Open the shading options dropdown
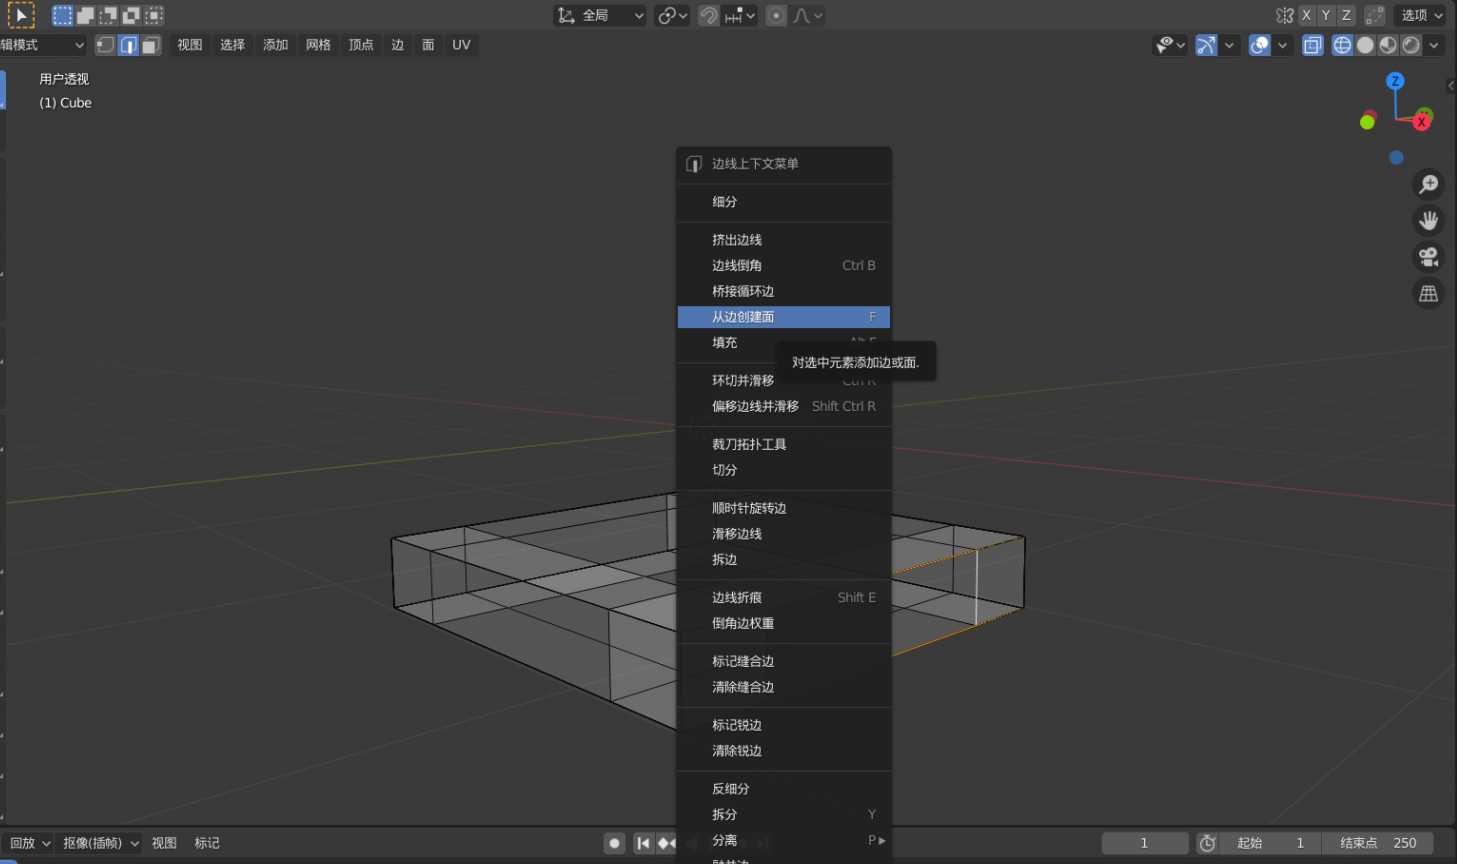 (1434, 45)
